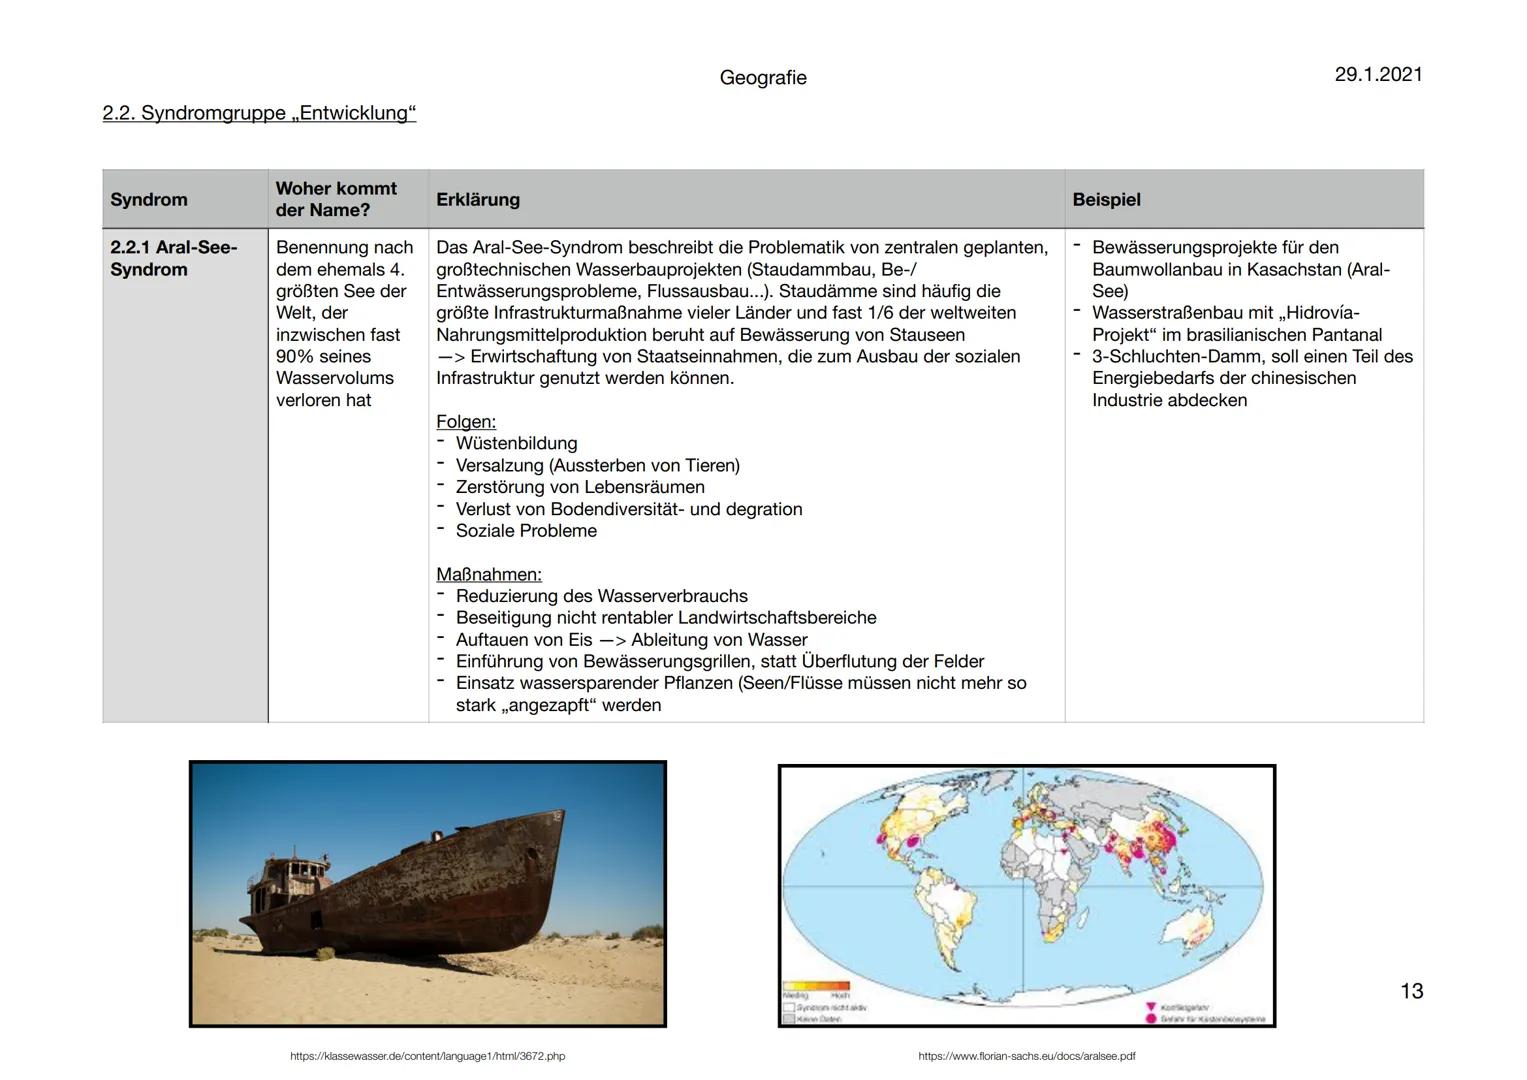Click 'Energiebedarfs der chinesischen' line

click(x=1224, y=378)
